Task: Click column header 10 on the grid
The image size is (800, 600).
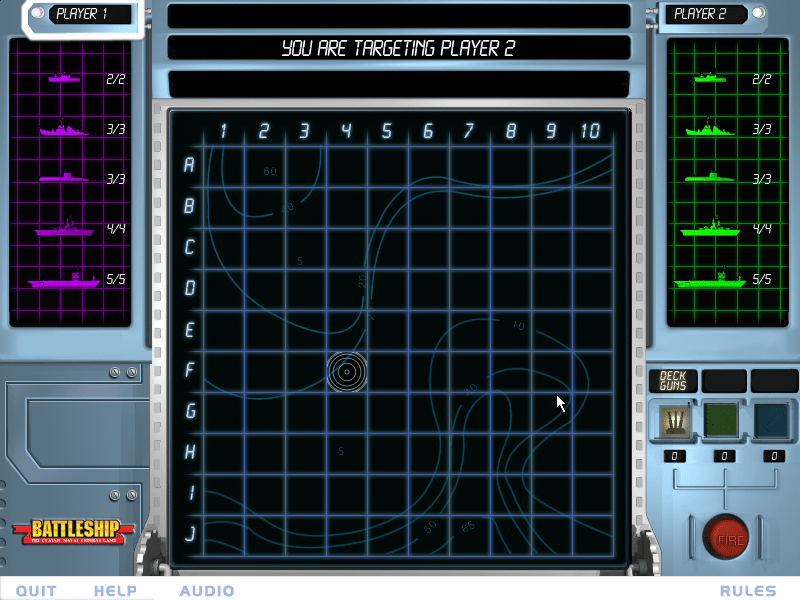Action: pyautogui.click(x=590, y=131)
